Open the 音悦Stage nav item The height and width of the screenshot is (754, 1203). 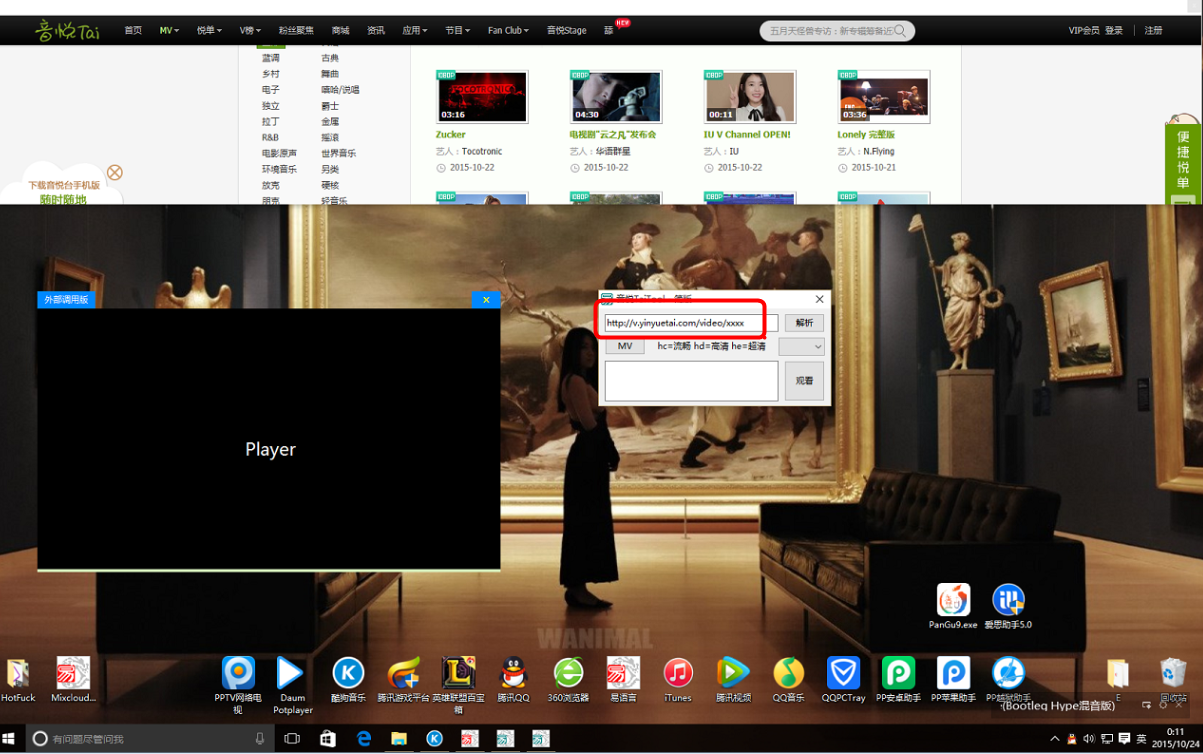(x=566, y=31)
